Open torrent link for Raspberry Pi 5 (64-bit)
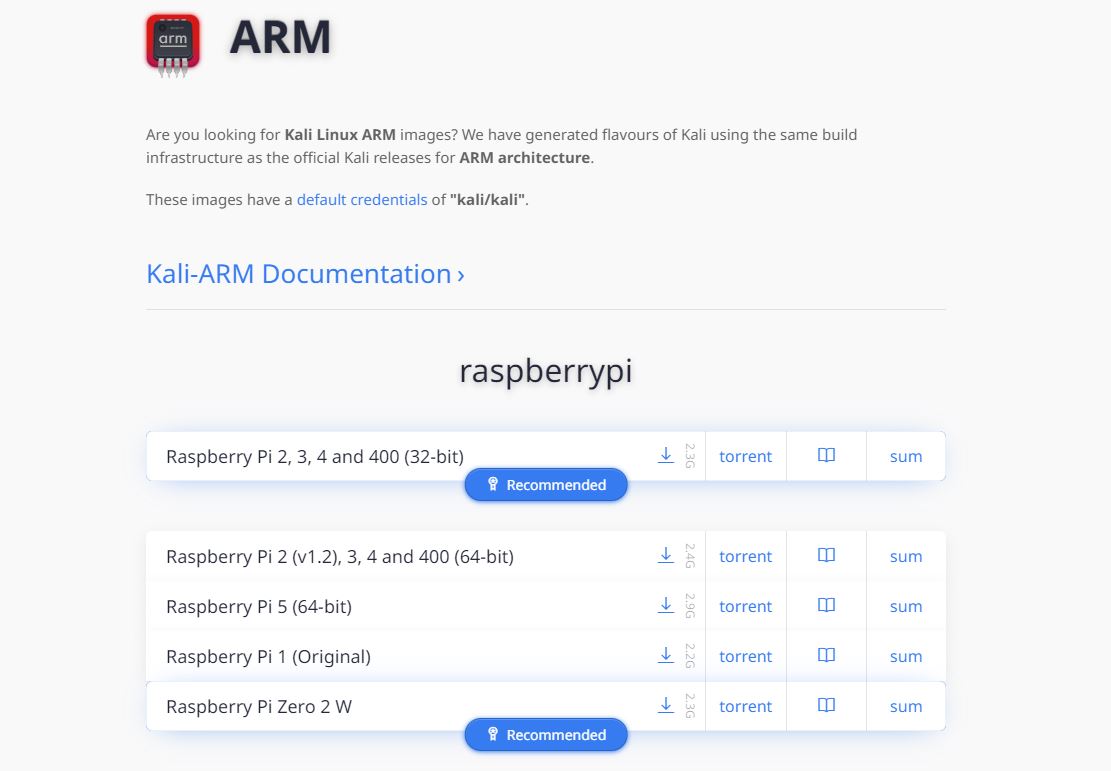The width and height of the screenshot is (1111, 771). coord(745,607)
